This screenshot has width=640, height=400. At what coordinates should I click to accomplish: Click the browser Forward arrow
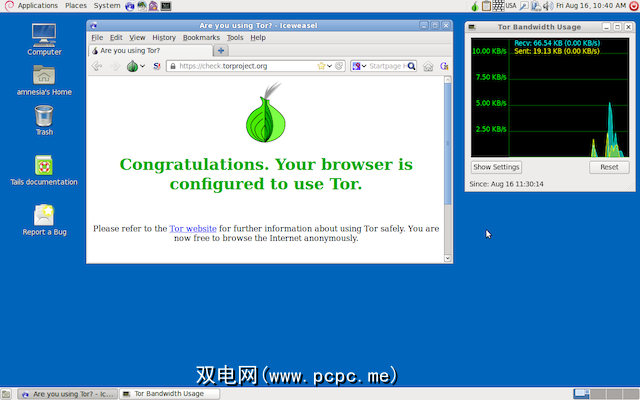(x=115, y=66)
